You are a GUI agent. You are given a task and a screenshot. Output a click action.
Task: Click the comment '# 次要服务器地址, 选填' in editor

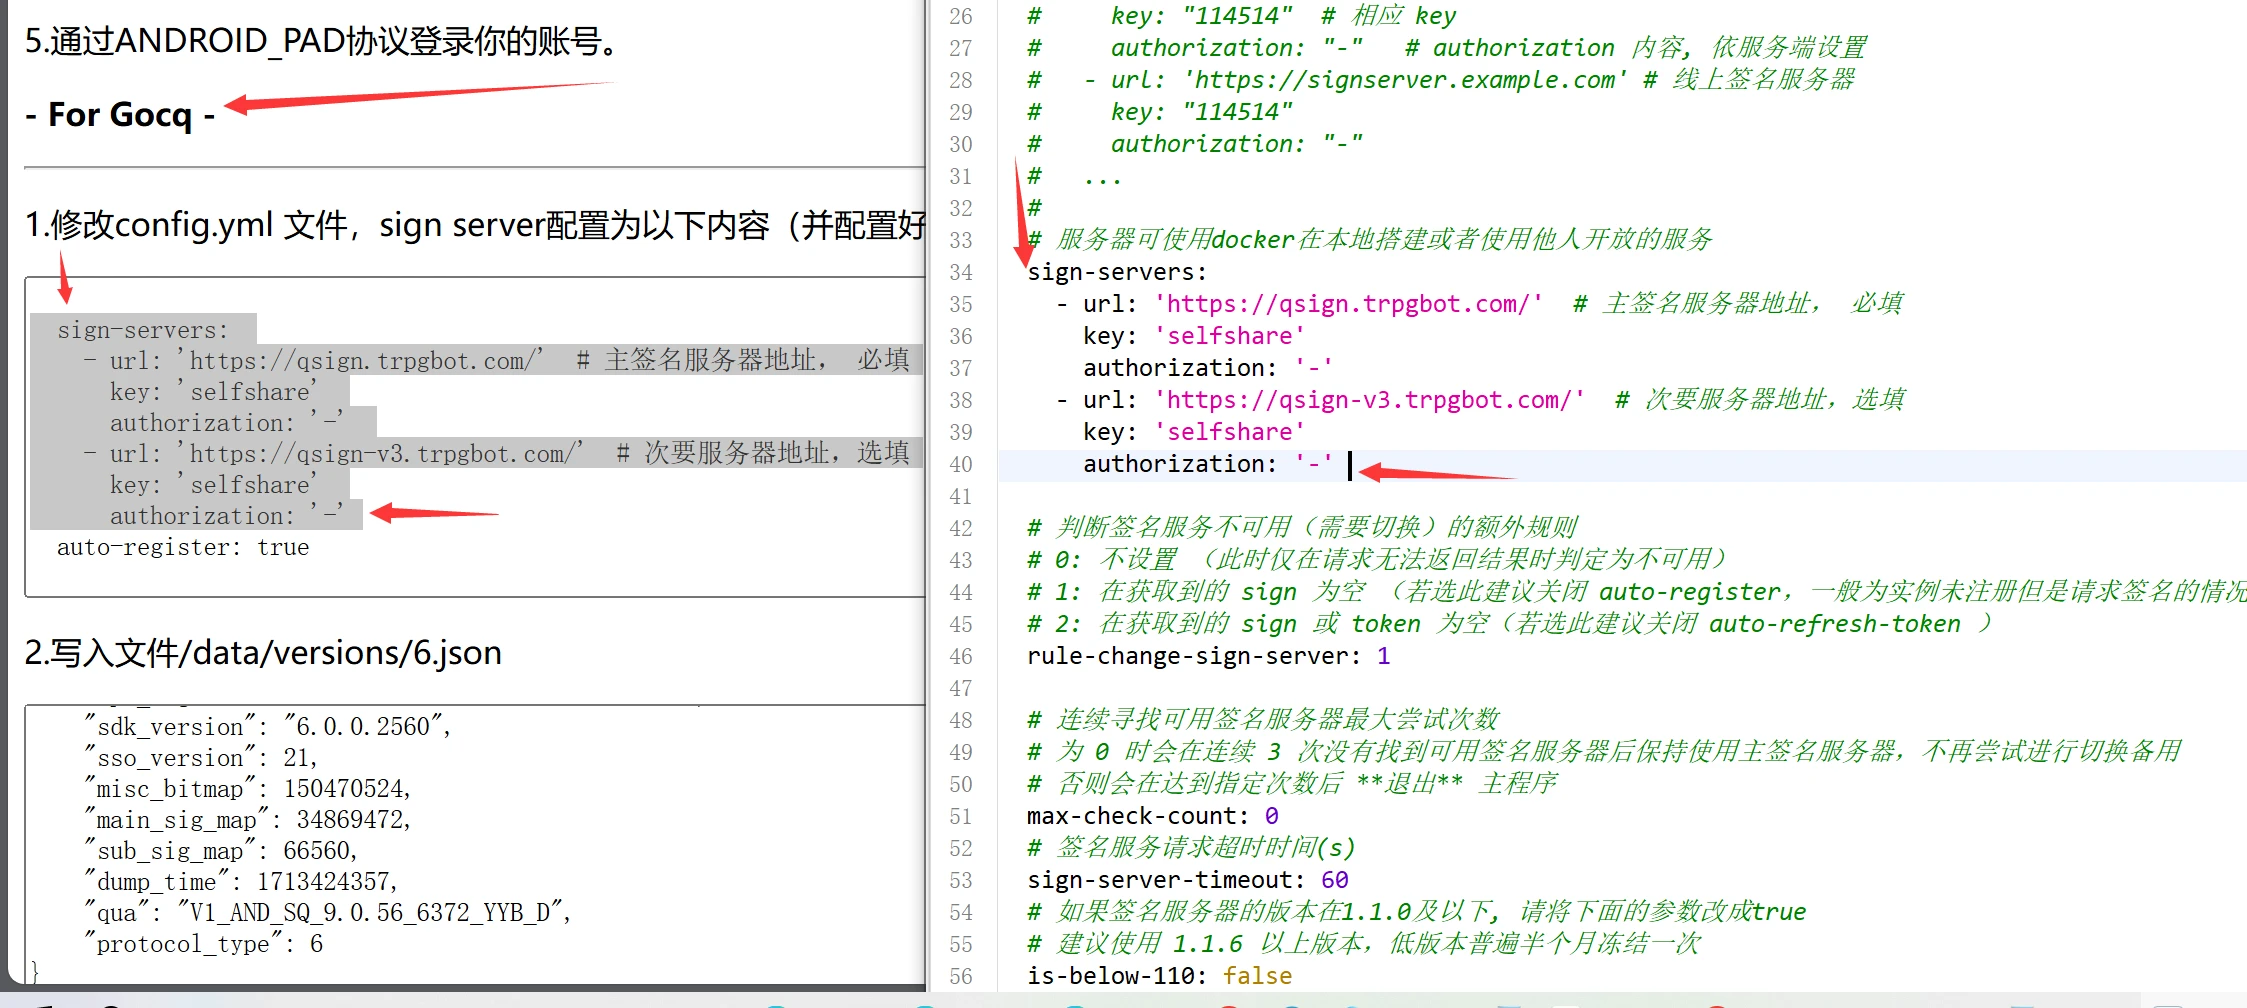point(1759,400)
